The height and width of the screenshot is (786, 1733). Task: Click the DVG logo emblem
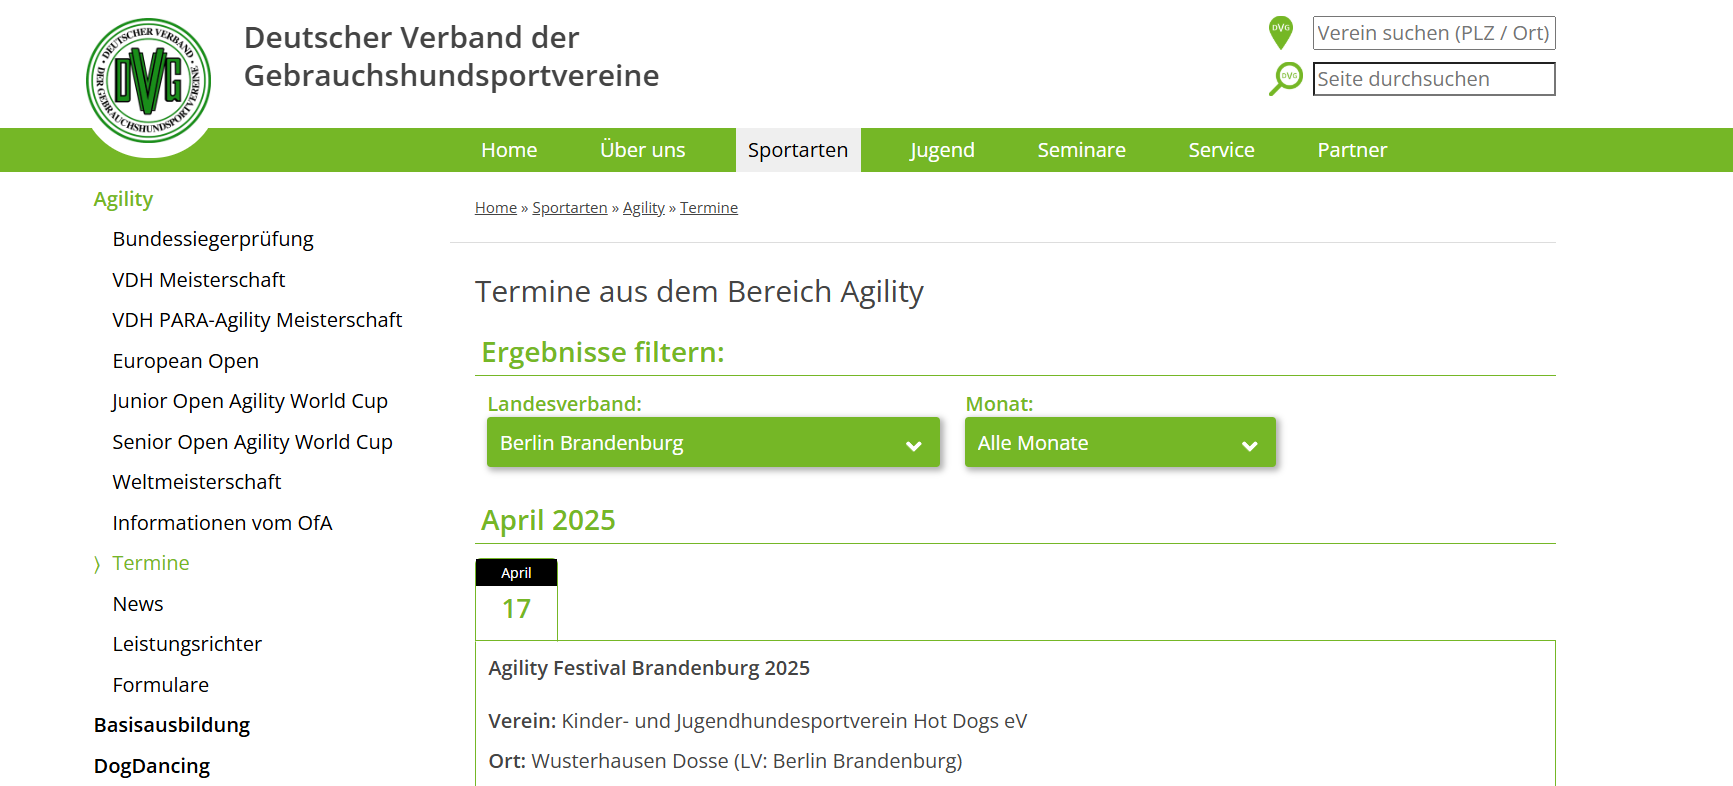pos(149,81)
